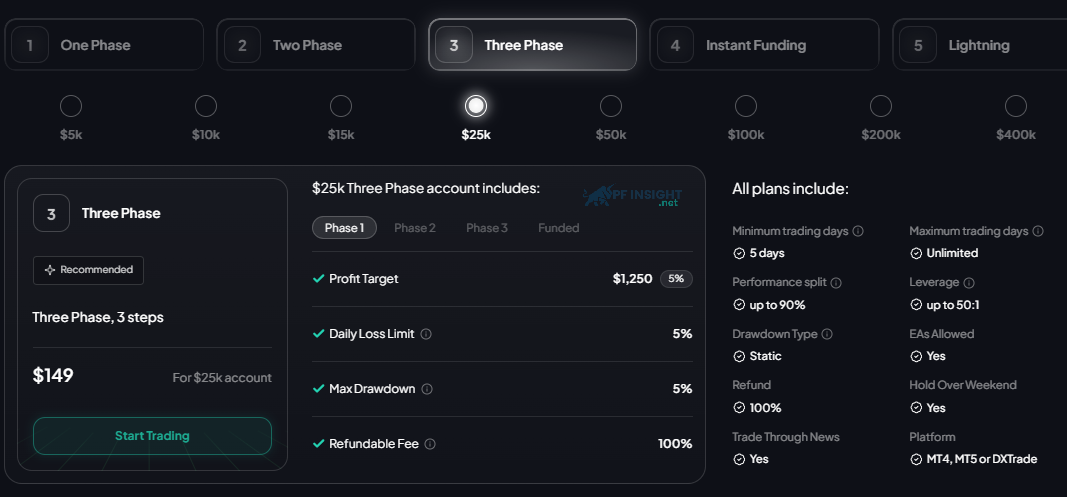
Task: Click info icon next to Daily Loss Limit
Action: pyautogui.click(x=426, y=334)
